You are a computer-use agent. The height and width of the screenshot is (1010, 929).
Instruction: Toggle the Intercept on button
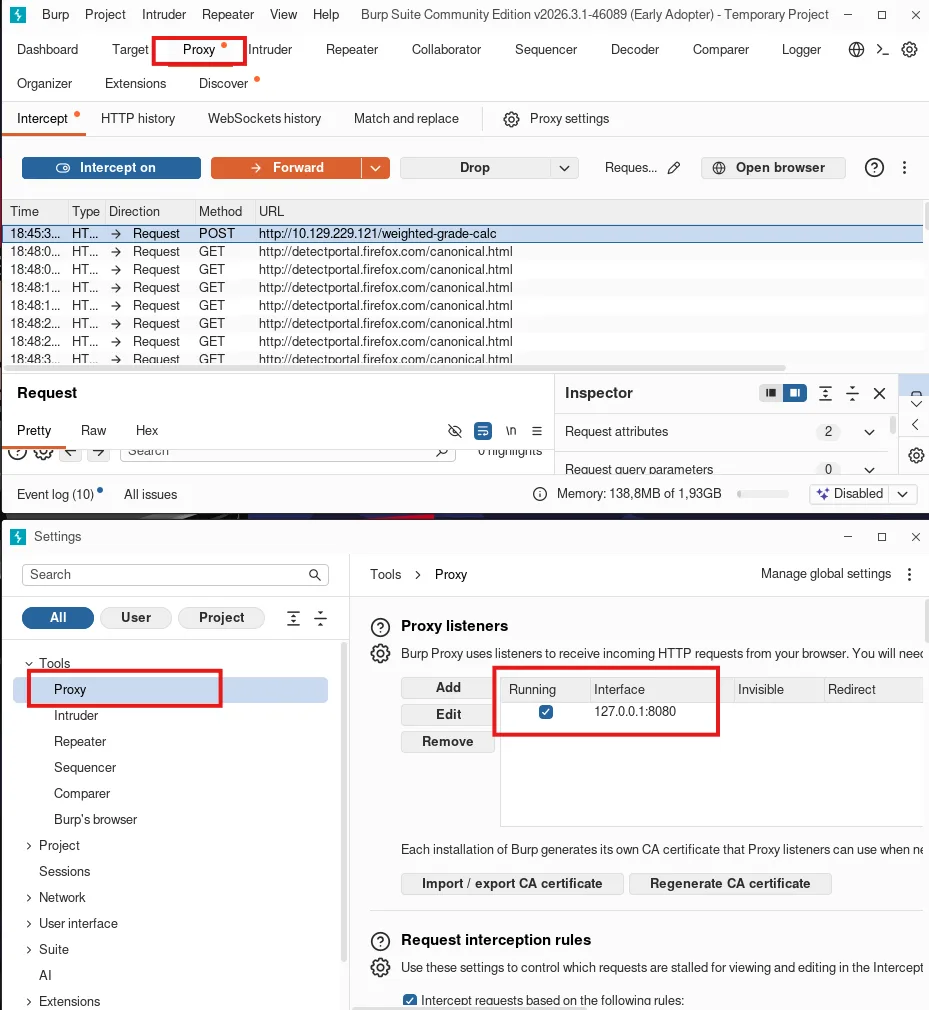tap(111, 168)
